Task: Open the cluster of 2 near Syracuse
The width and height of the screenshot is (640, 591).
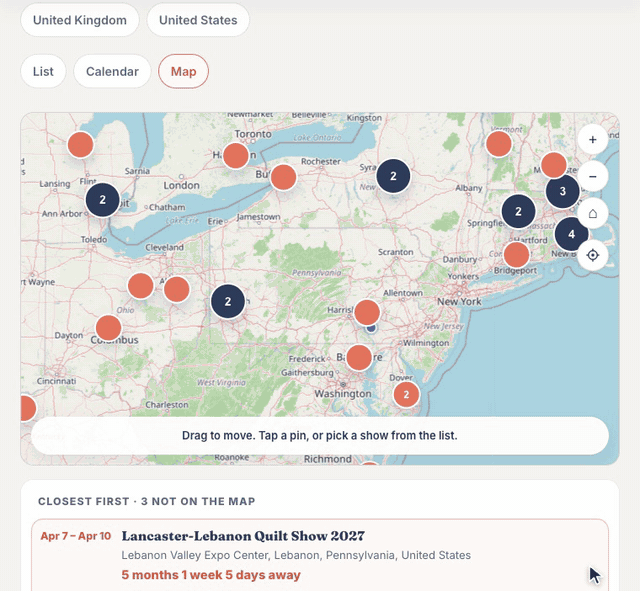Action: 393,176
